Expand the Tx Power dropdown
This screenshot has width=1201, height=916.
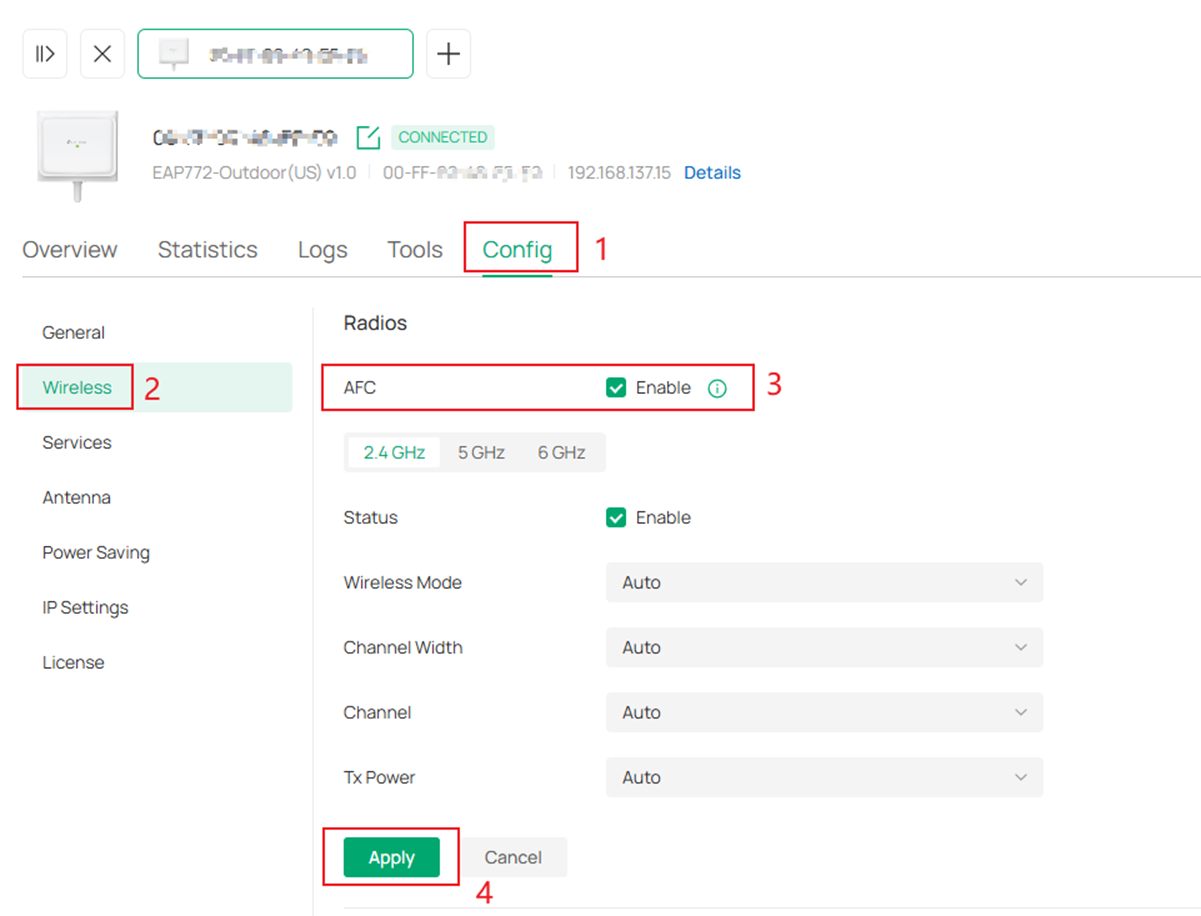point(824,778)
